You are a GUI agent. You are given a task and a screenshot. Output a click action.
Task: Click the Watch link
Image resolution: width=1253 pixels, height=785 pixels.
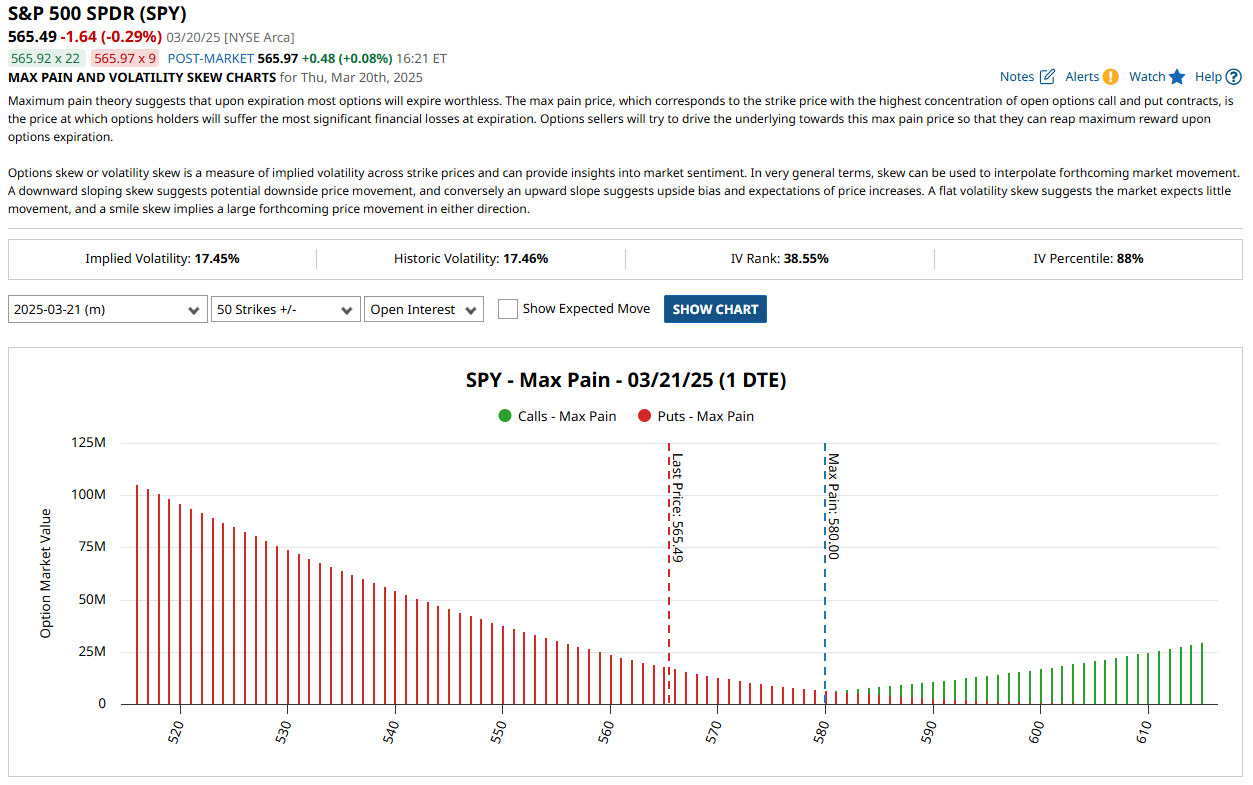(1147, 77)
